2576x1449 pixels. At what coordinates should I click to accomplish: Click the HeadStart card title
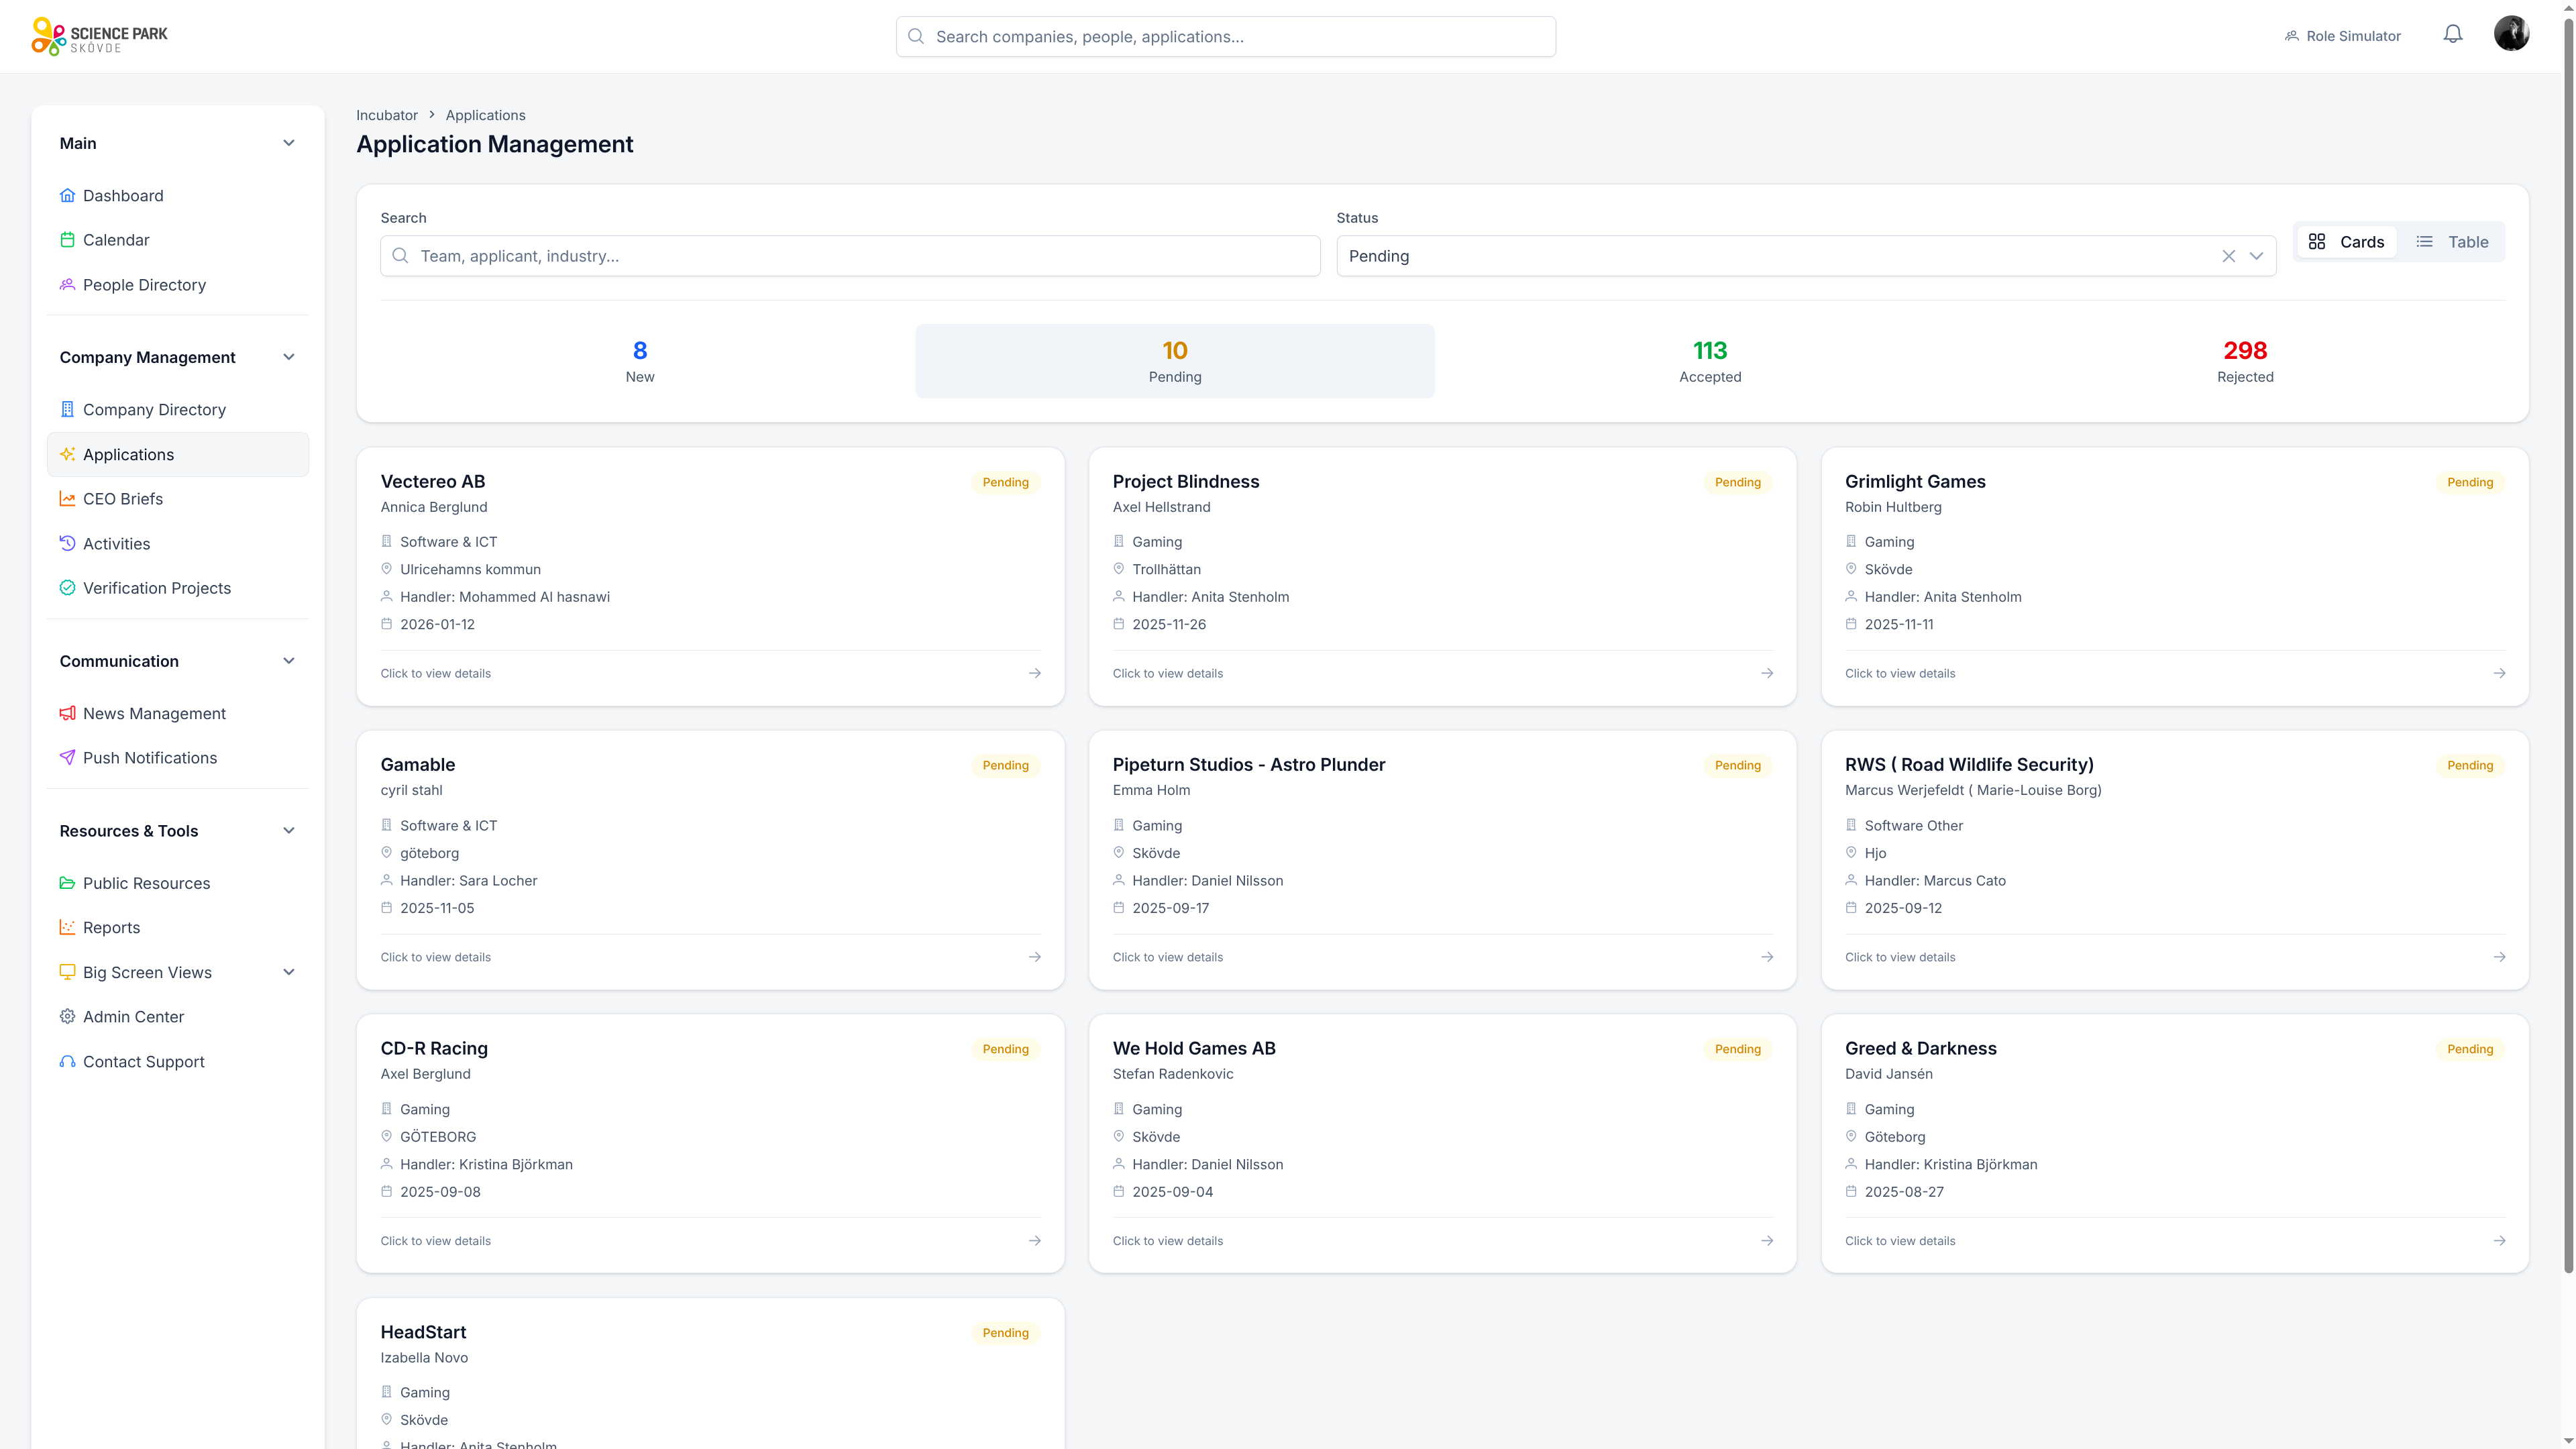tap(423, 1332)
